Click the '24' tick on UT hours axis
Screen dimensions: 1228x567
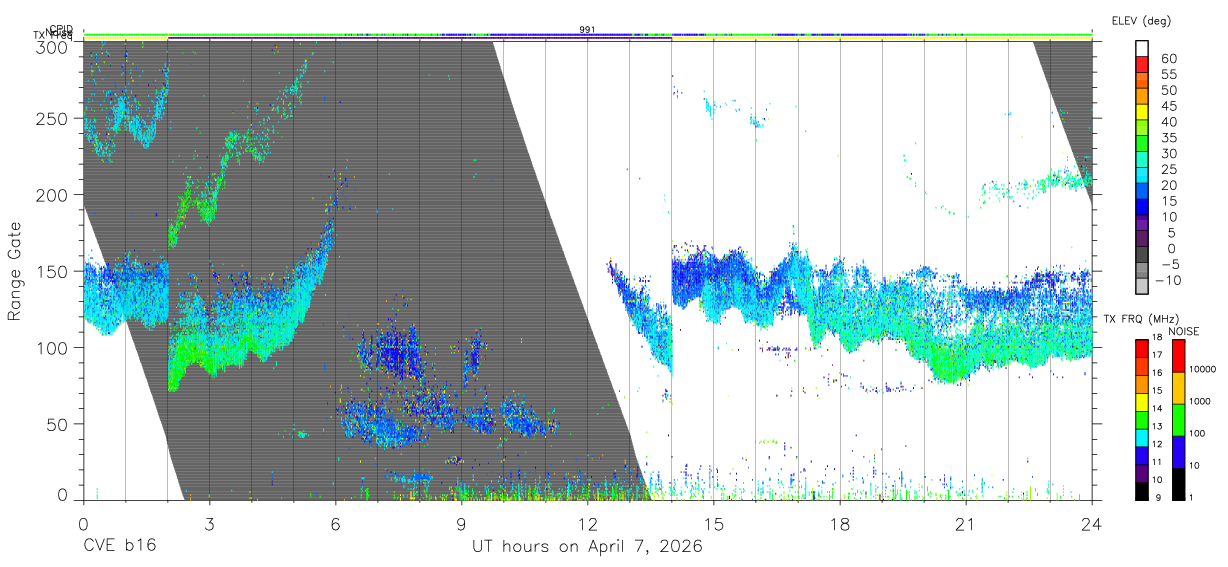(1092, 524)
